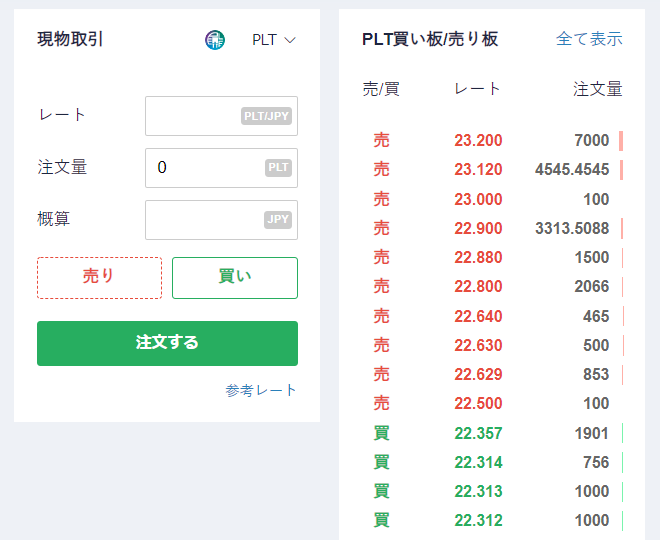Select buy order rate 22.314
This screenshot has height=540, width=660.
(x=478, y=462)
